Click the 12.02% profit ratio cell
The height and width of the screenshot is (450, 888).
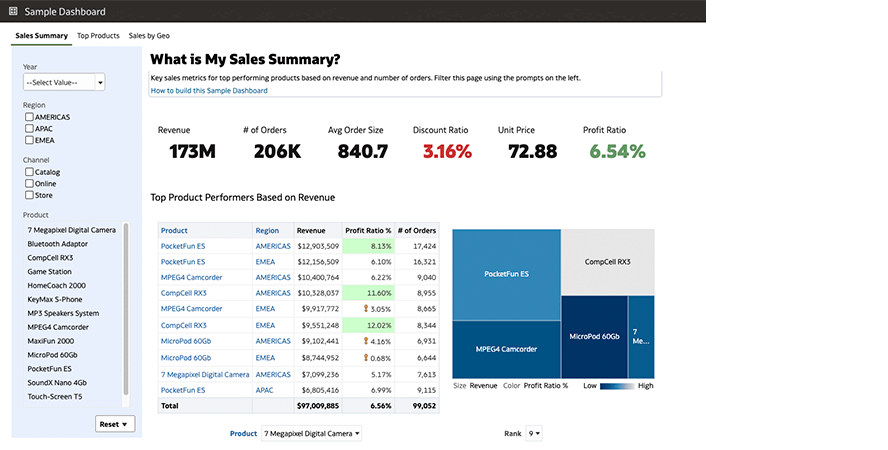[x=368, y=325]
